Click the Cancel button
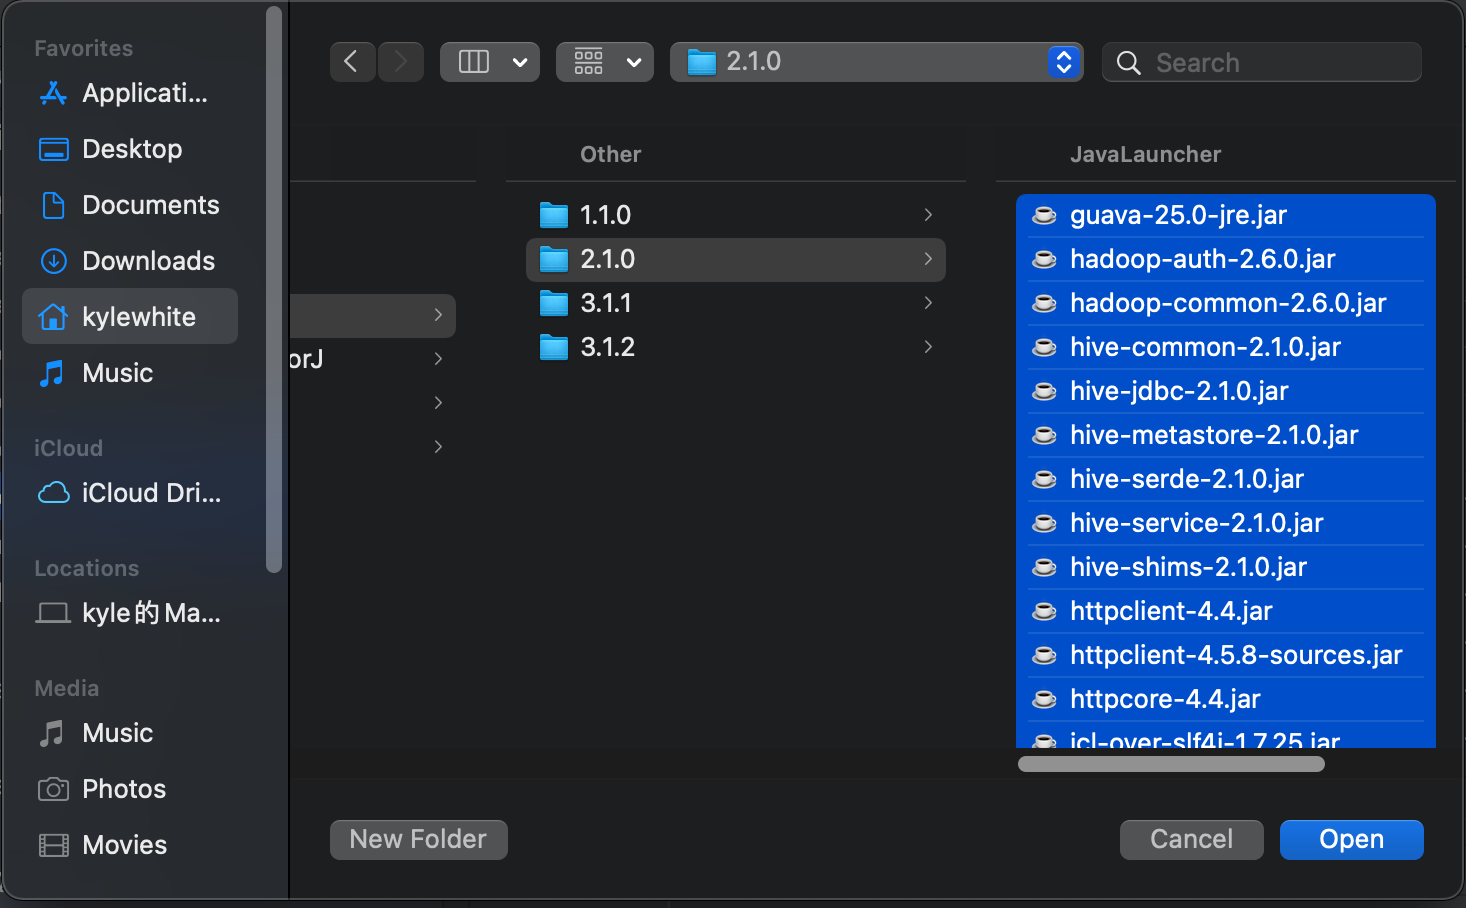The width and height of the screenshot is (1466, 908). (x=1191, y=839)
